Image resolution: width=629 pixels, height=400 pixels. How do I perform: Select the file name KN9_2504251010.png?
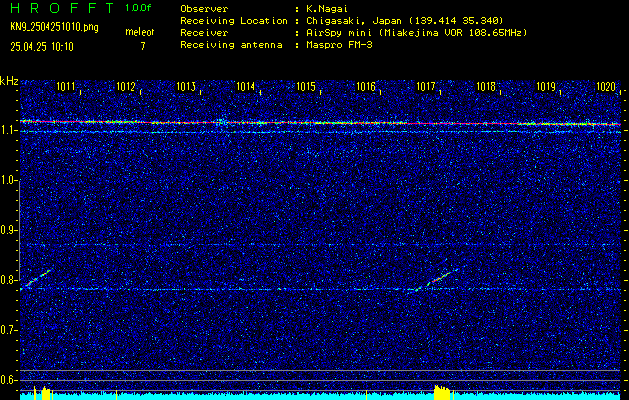pos(54,27)
